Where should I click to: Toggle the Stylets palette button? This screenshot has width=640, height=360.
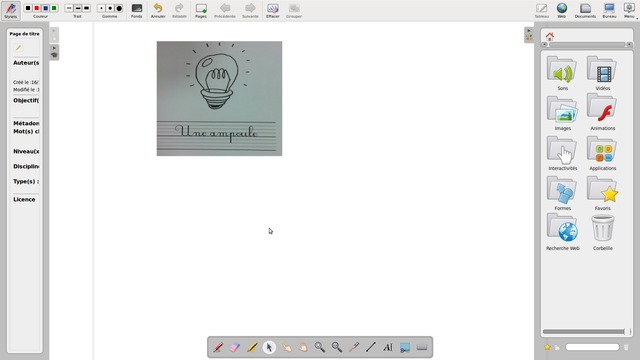coord(11,11)
